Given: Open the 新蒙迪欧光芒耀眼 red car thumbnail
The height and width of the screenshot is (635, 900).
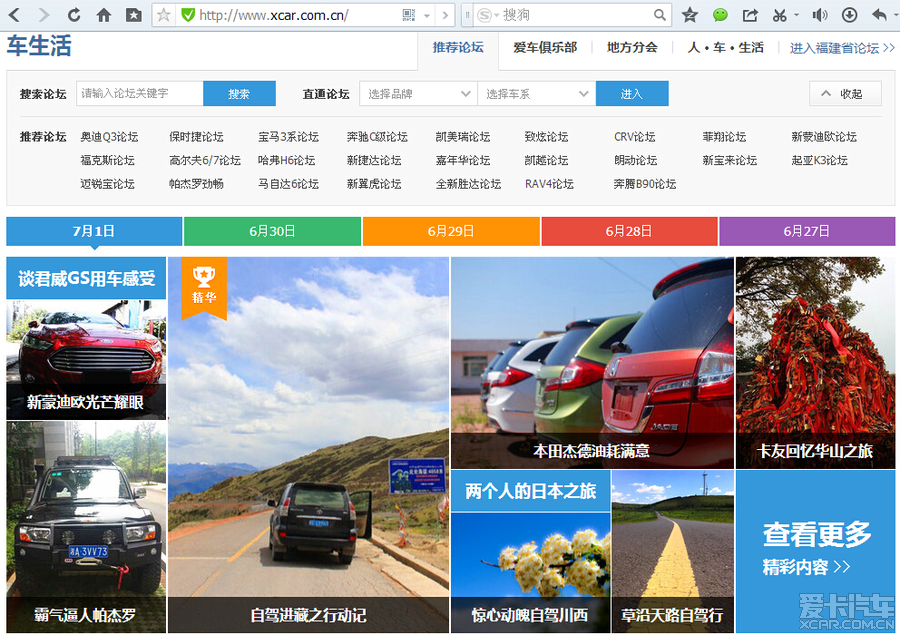Looking at the screenshot, I should 86,359.
